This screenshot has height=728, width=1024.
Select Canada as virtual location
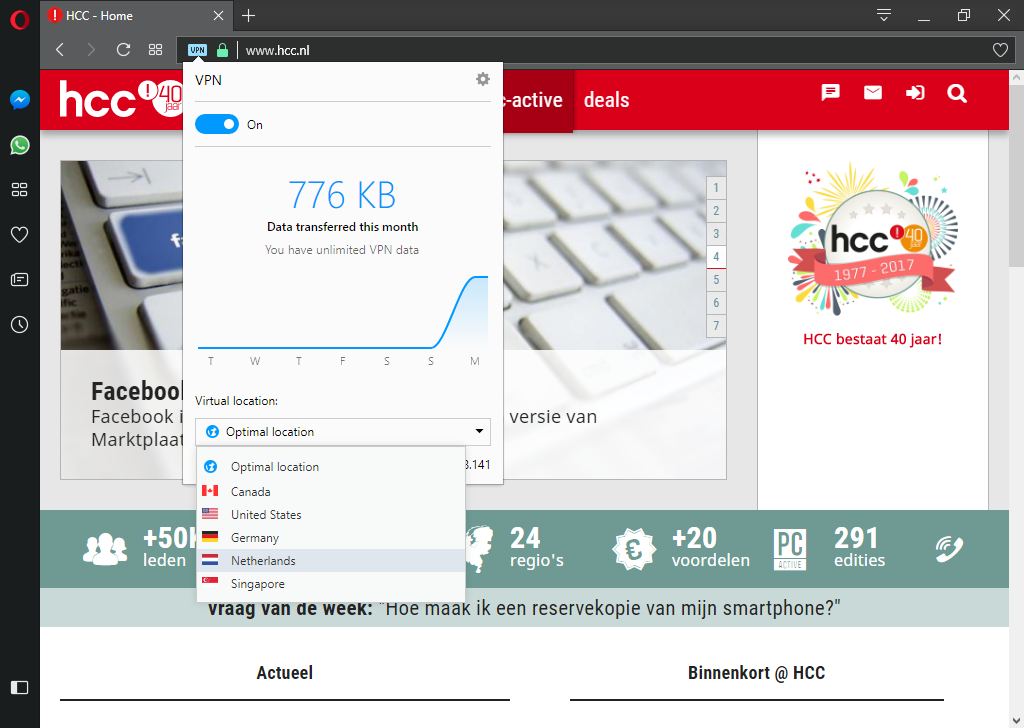[330, 492]
